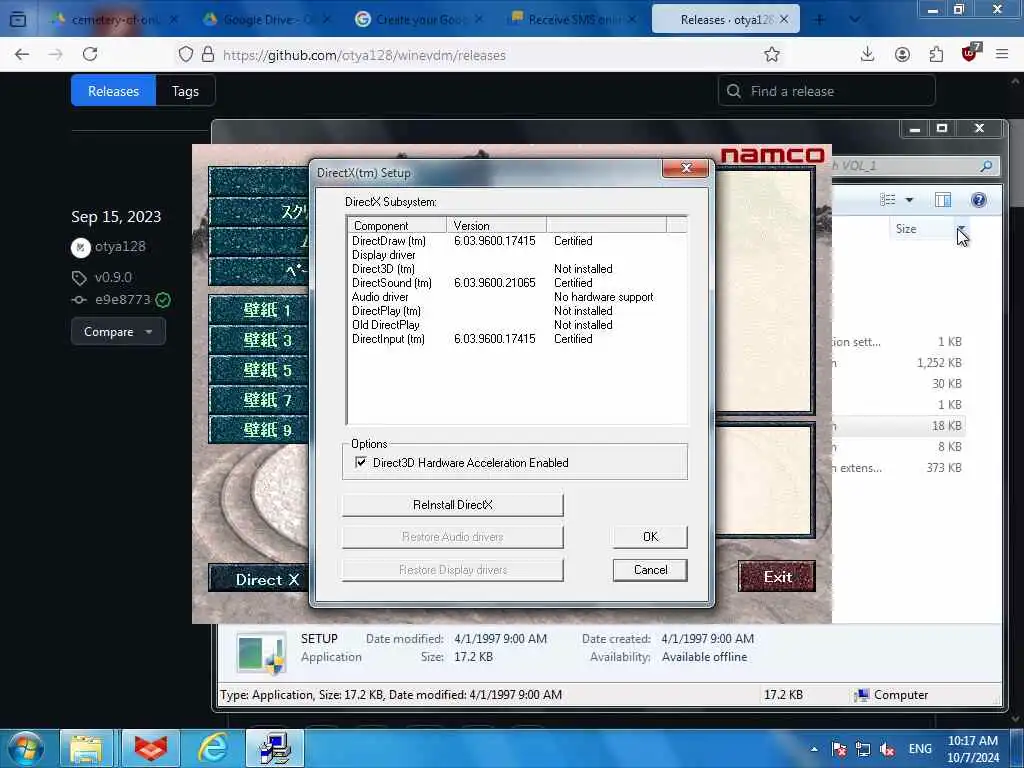This screenshot has width=1024, height=768.
Task: Click the ENG language indicator
Action: coord(920,749)
